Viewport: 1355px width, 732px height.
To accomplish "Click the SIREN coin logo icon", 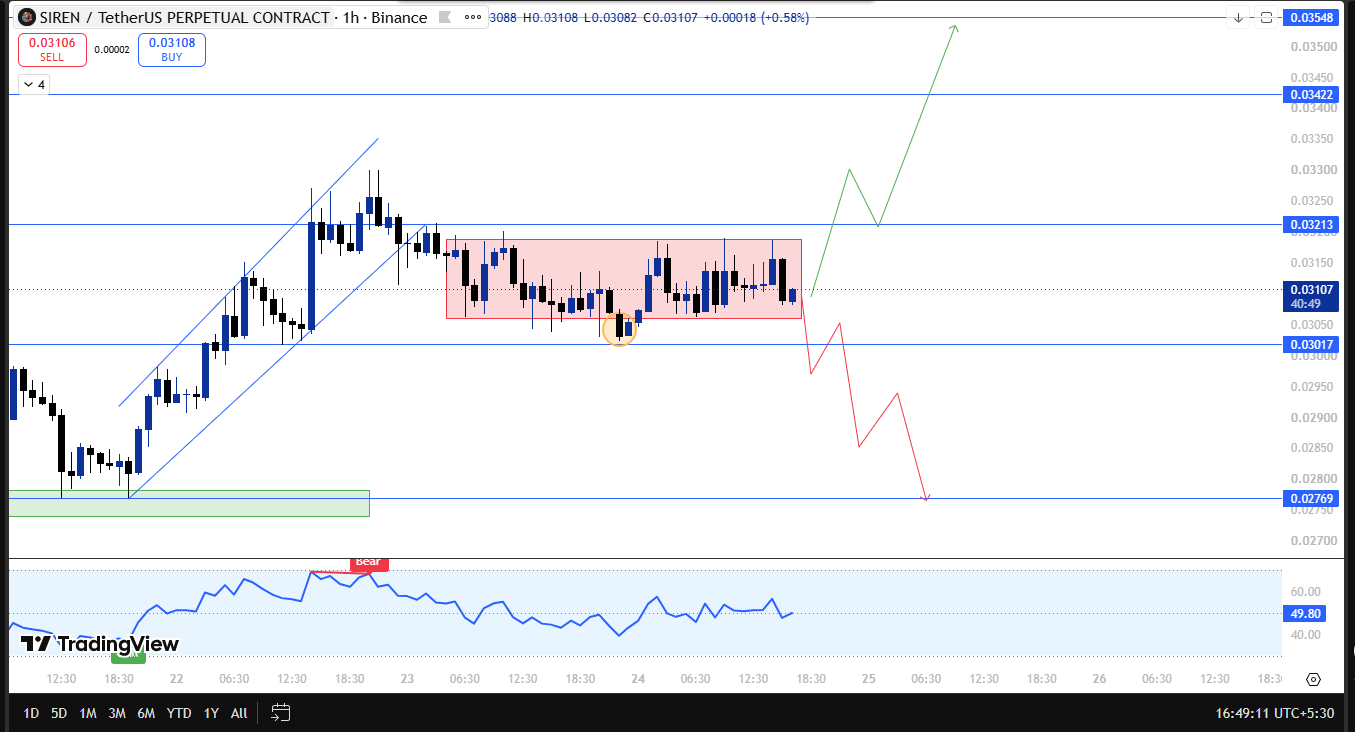I will coord(27,18).
